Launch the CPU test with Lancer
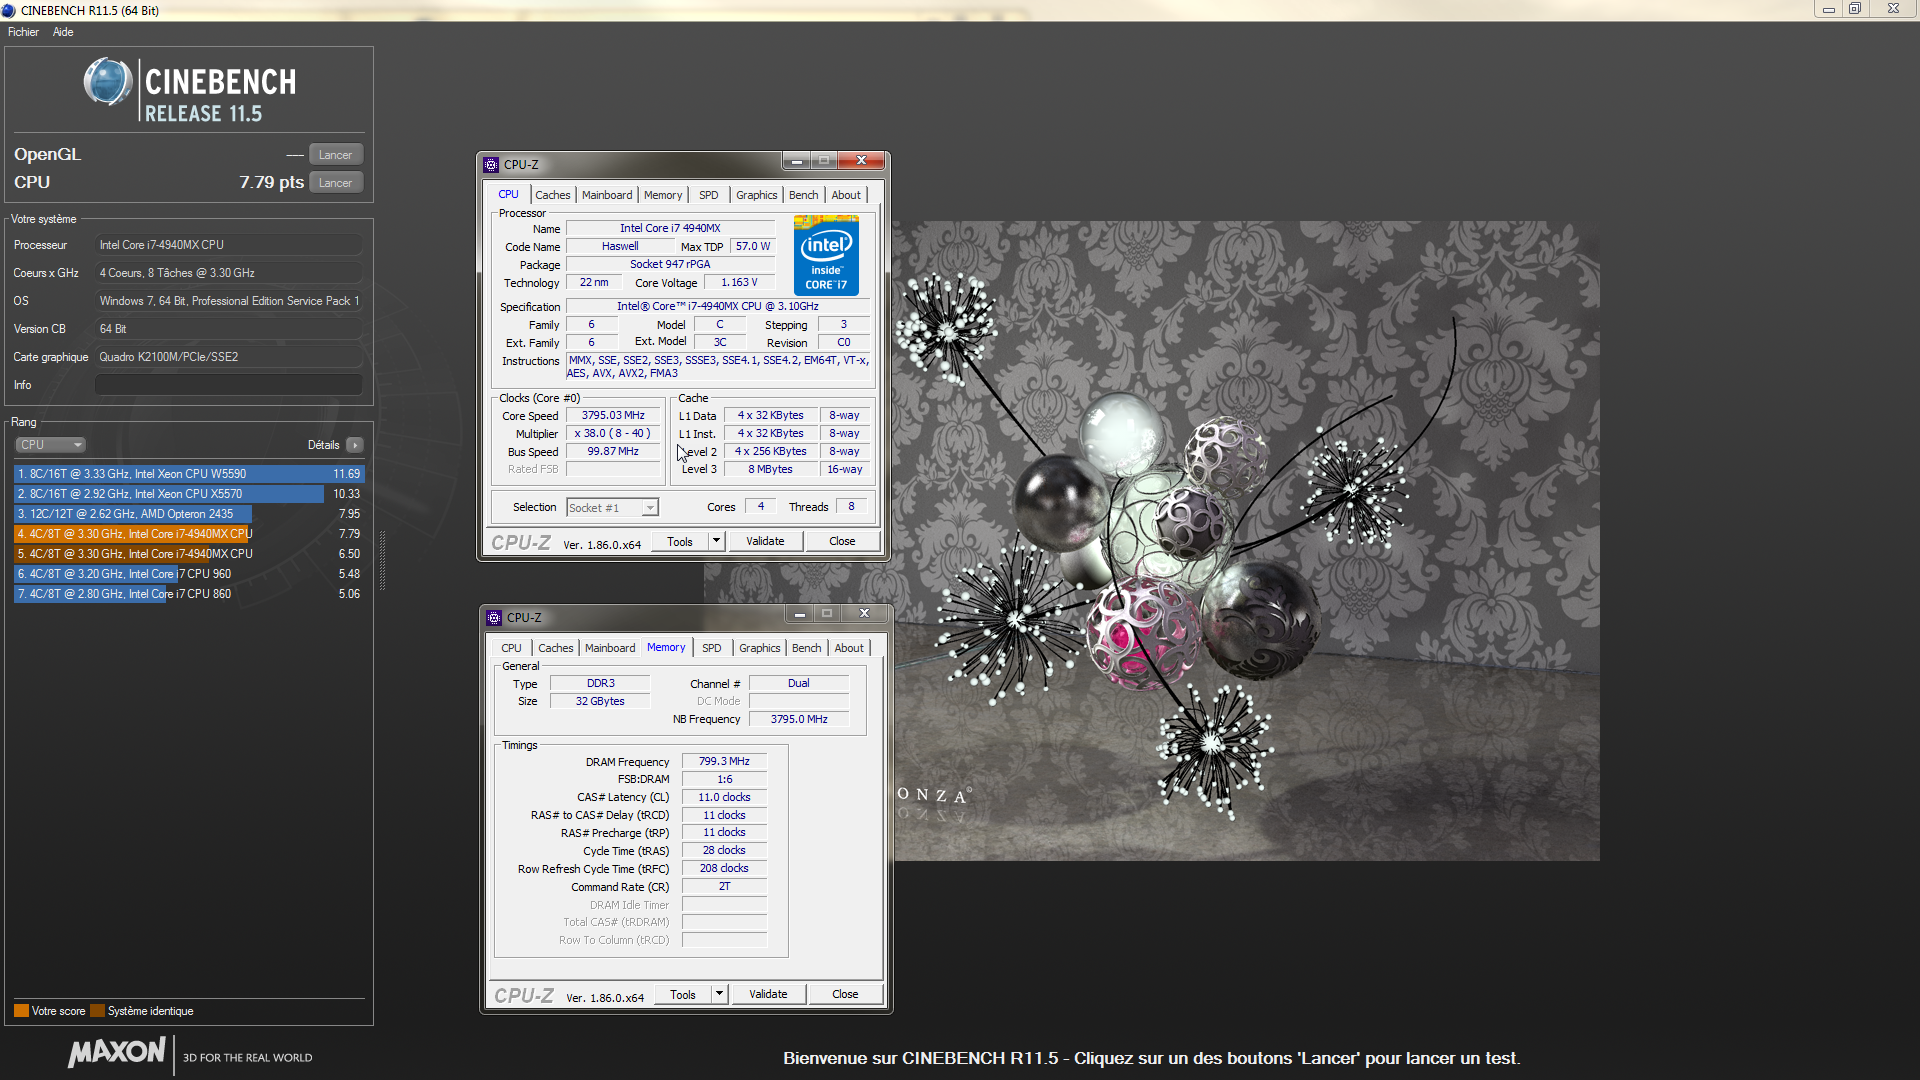This screenshot has height=1080, width=1920. [x=335, y=183]
